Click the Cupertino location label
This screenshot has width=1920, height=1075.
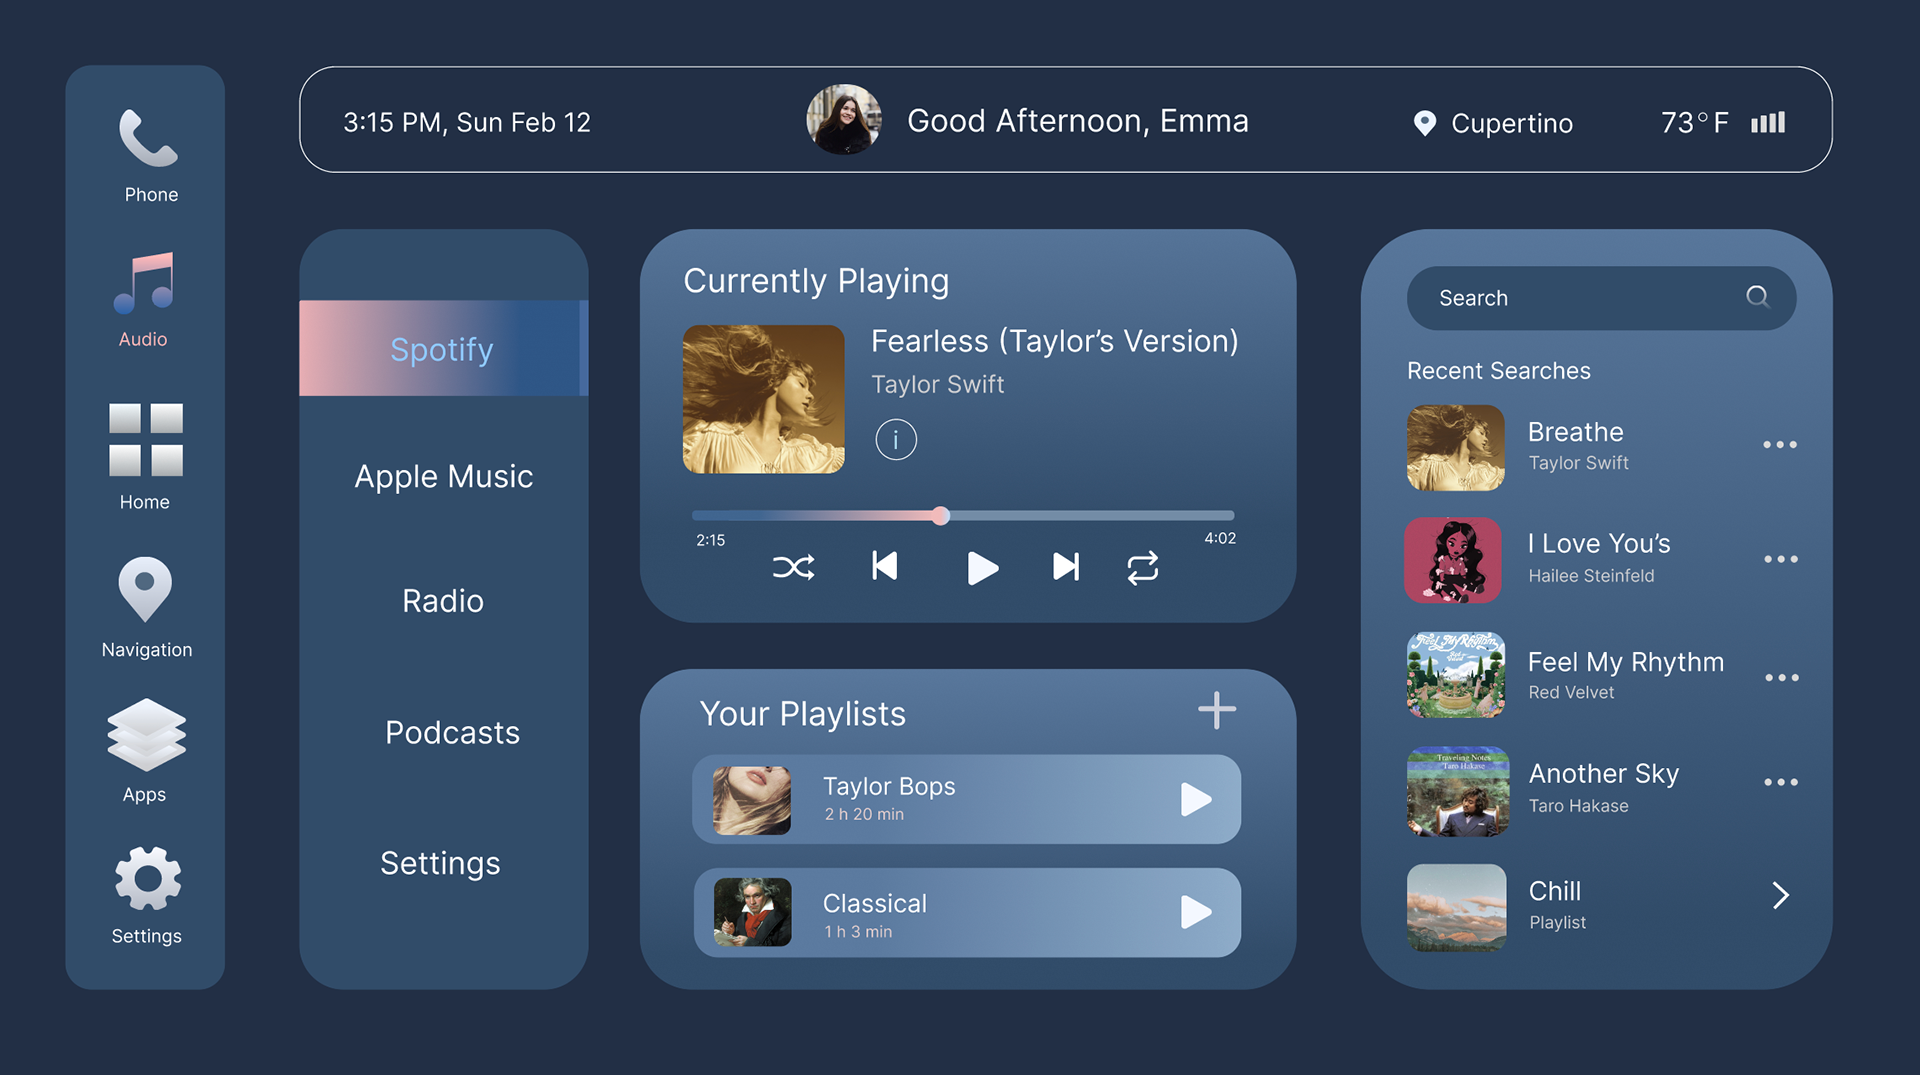[x=1512, y=123]
